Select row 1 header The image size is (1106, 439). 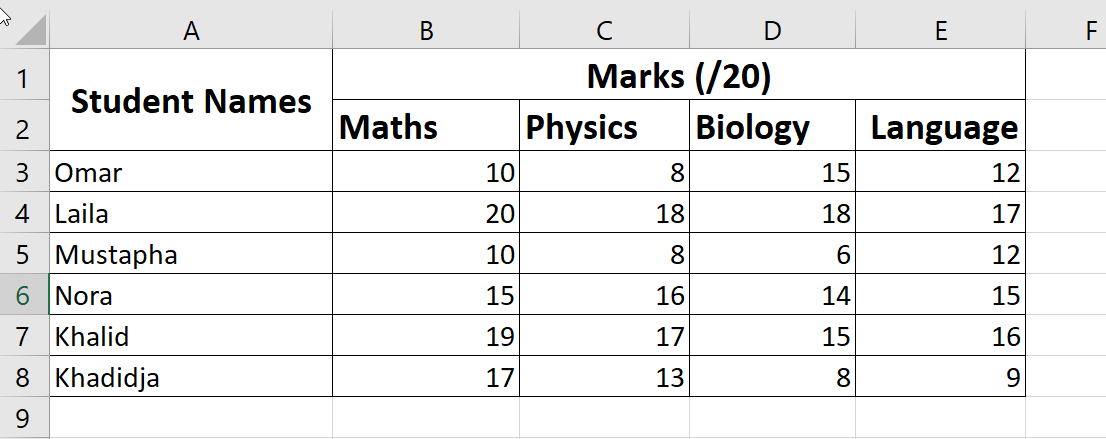(x=24, y=77)
